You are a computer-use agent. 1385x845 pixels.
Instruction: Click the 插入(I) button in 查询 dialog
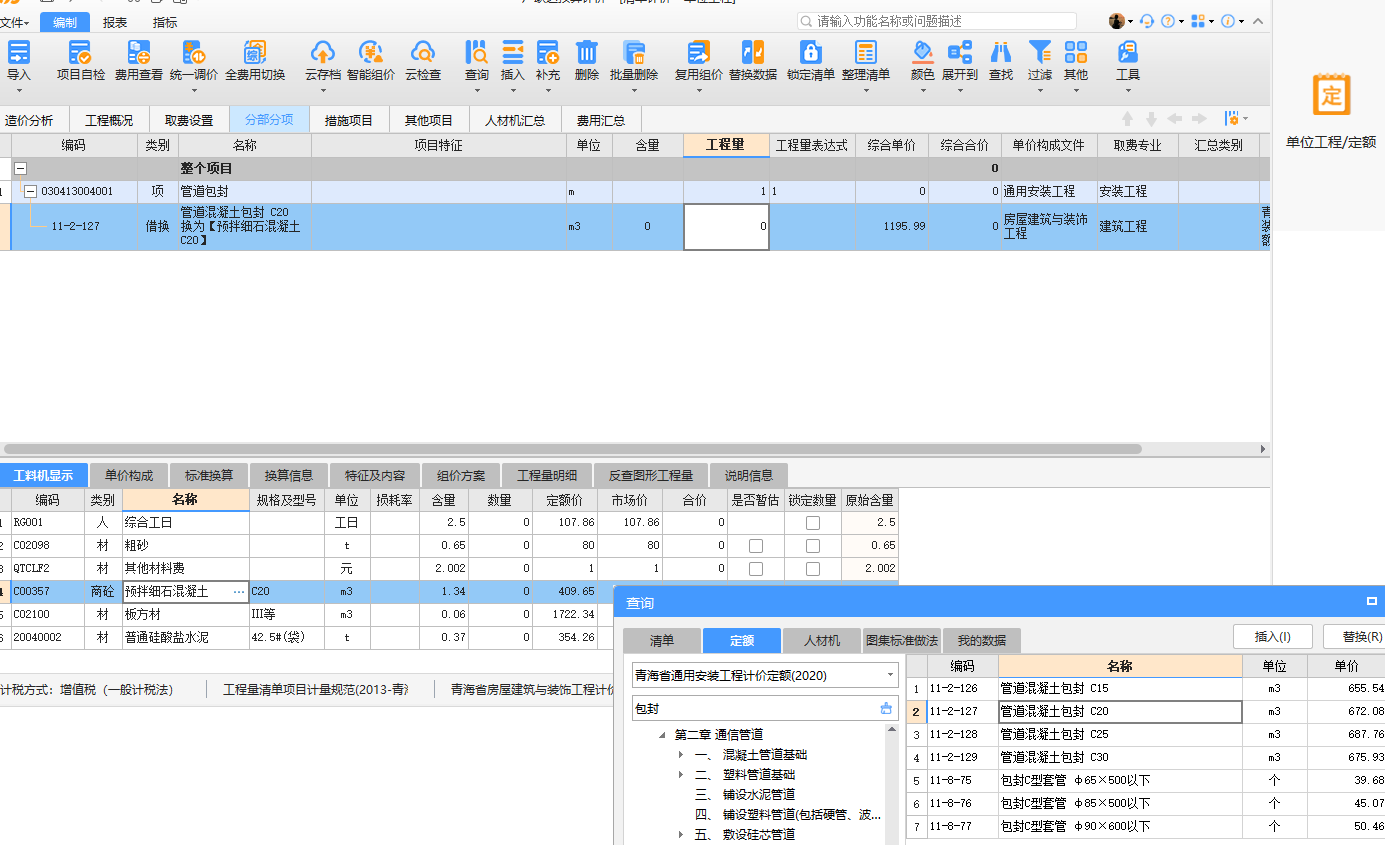pyautogui.click(x=1272, y=637)
